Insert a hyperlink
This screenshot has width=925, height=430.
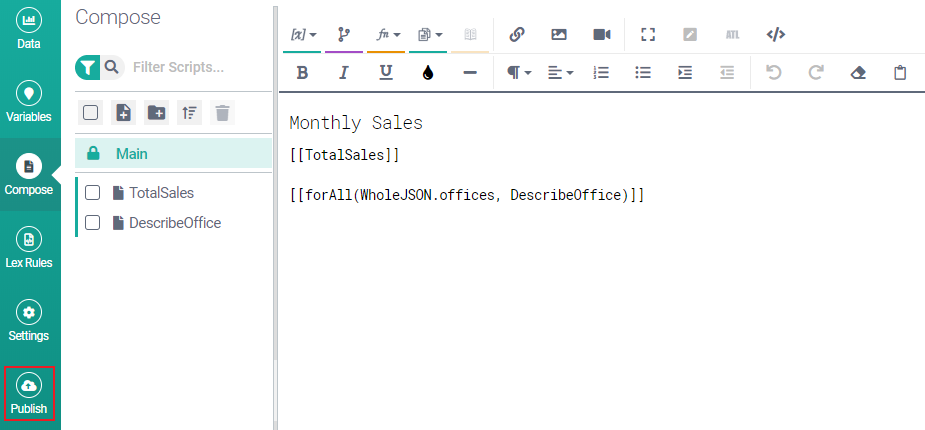pyautogui.click(x=517, y=35)
